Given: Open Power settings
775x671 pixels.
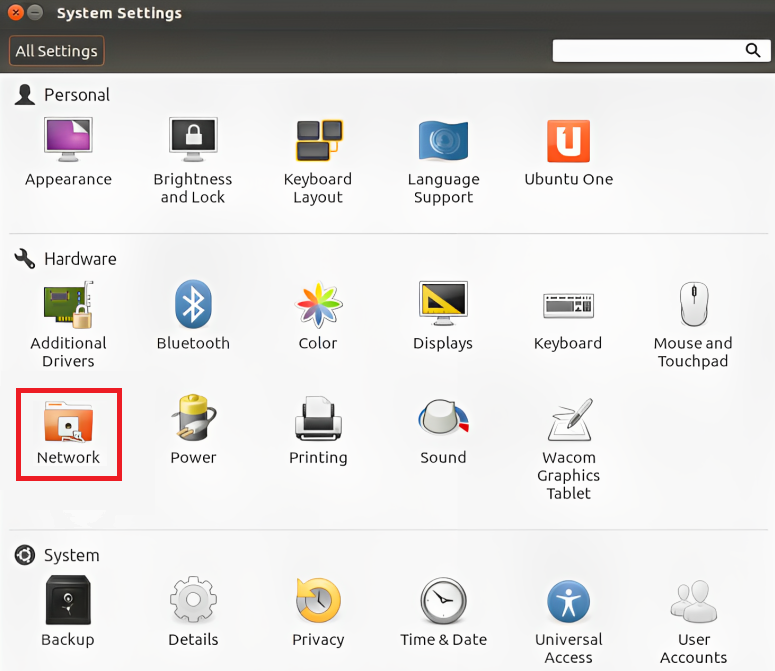Looking at the screenshot, I should pyautogui.click(x=193, y=430).
